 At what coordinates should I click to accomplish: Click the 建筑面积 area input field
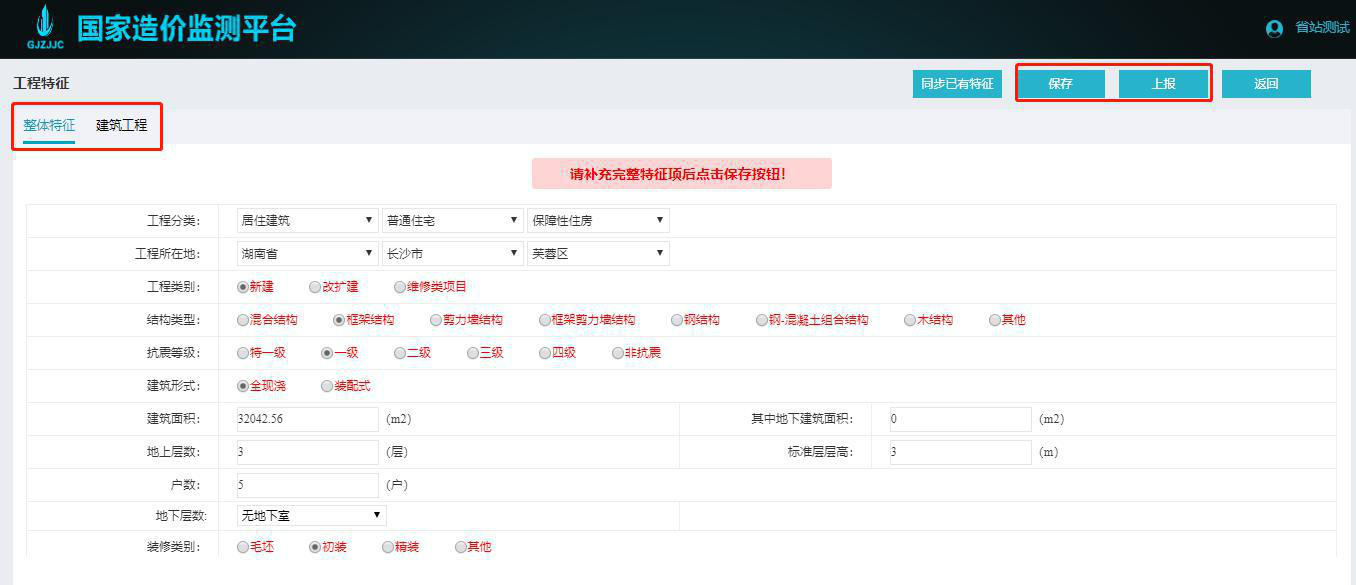[307, 418]
